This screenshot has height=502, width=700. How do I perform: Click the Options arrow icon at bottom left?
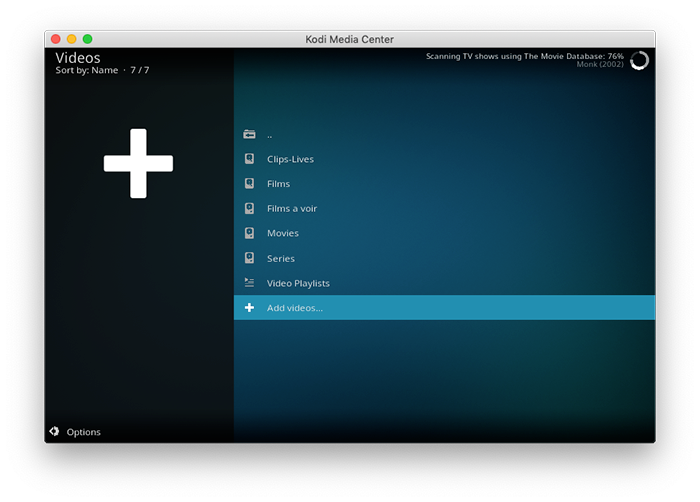point(54,432)
